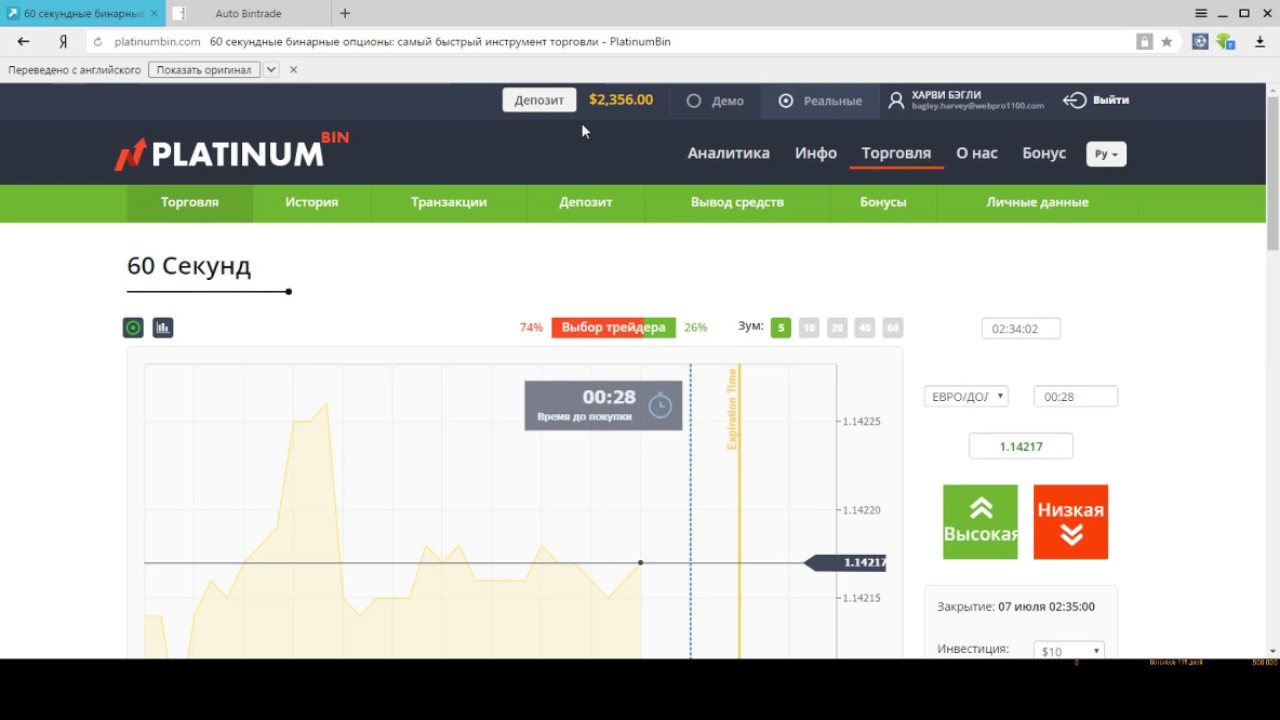Open the ЕВРО/ДОЛ asset dropdown
1280x720 pixels.
(x=966, y=397)
